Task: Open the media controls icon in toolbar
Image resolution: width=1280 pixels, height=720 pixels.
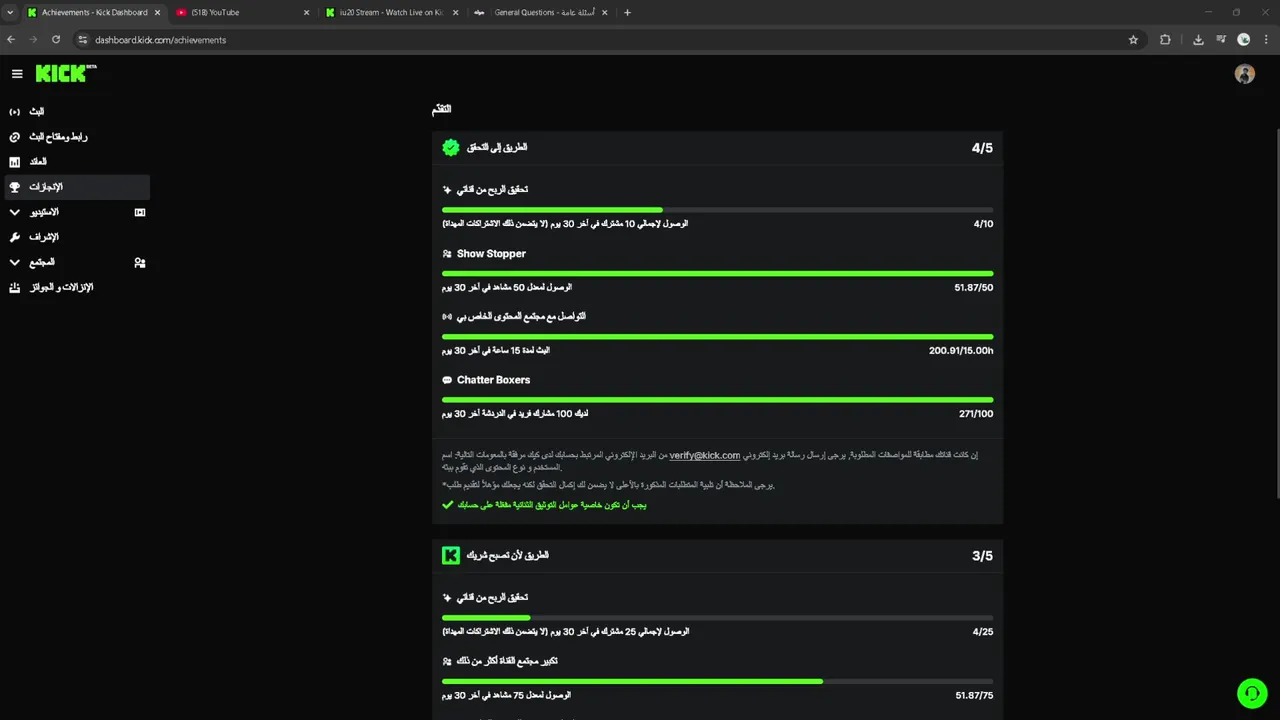Action: pos(1221,40)
